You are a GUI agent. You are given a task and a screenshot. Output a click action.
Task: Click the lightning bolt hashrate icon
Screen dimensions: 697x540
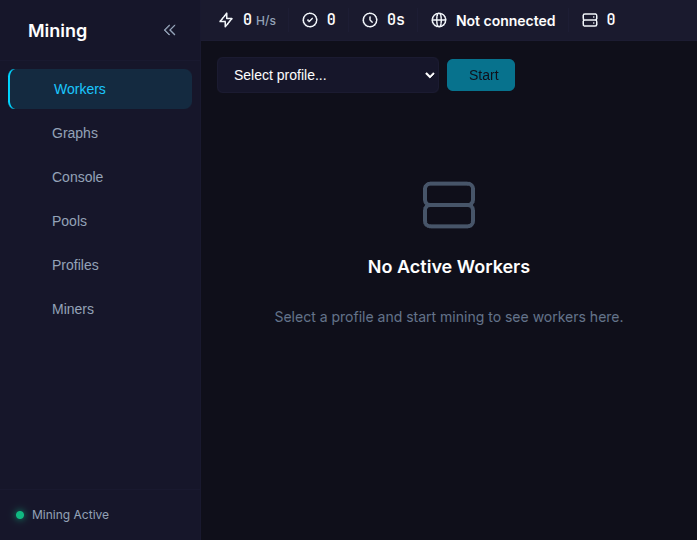pyautogui.click(x=226, y=20)
